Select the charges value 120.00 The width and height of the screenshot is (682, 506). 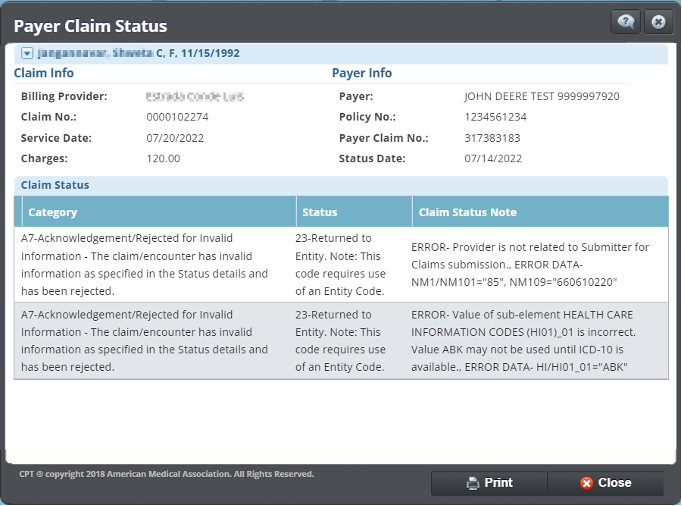click(x=163, y=158)
